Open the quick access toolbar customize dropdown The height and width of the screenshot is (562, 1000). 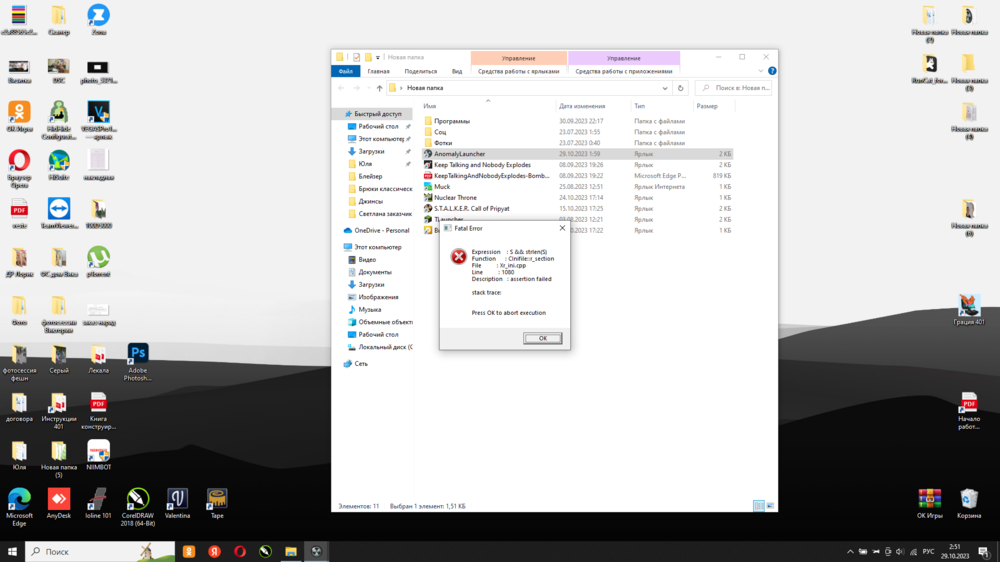[x=378, y=57]
